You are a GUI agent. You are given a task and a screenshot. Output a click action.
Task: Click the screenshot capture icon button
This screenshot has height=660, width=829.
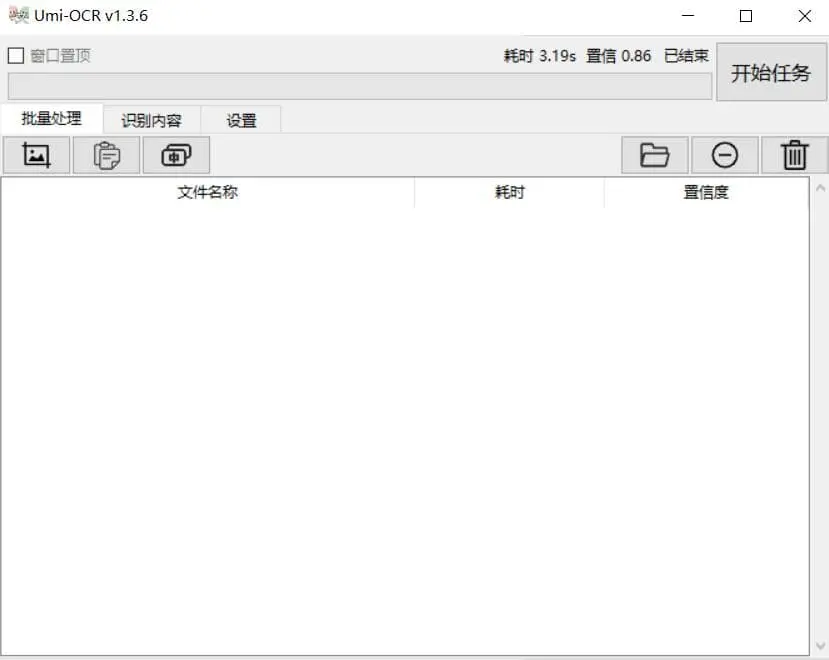(36, 155)
